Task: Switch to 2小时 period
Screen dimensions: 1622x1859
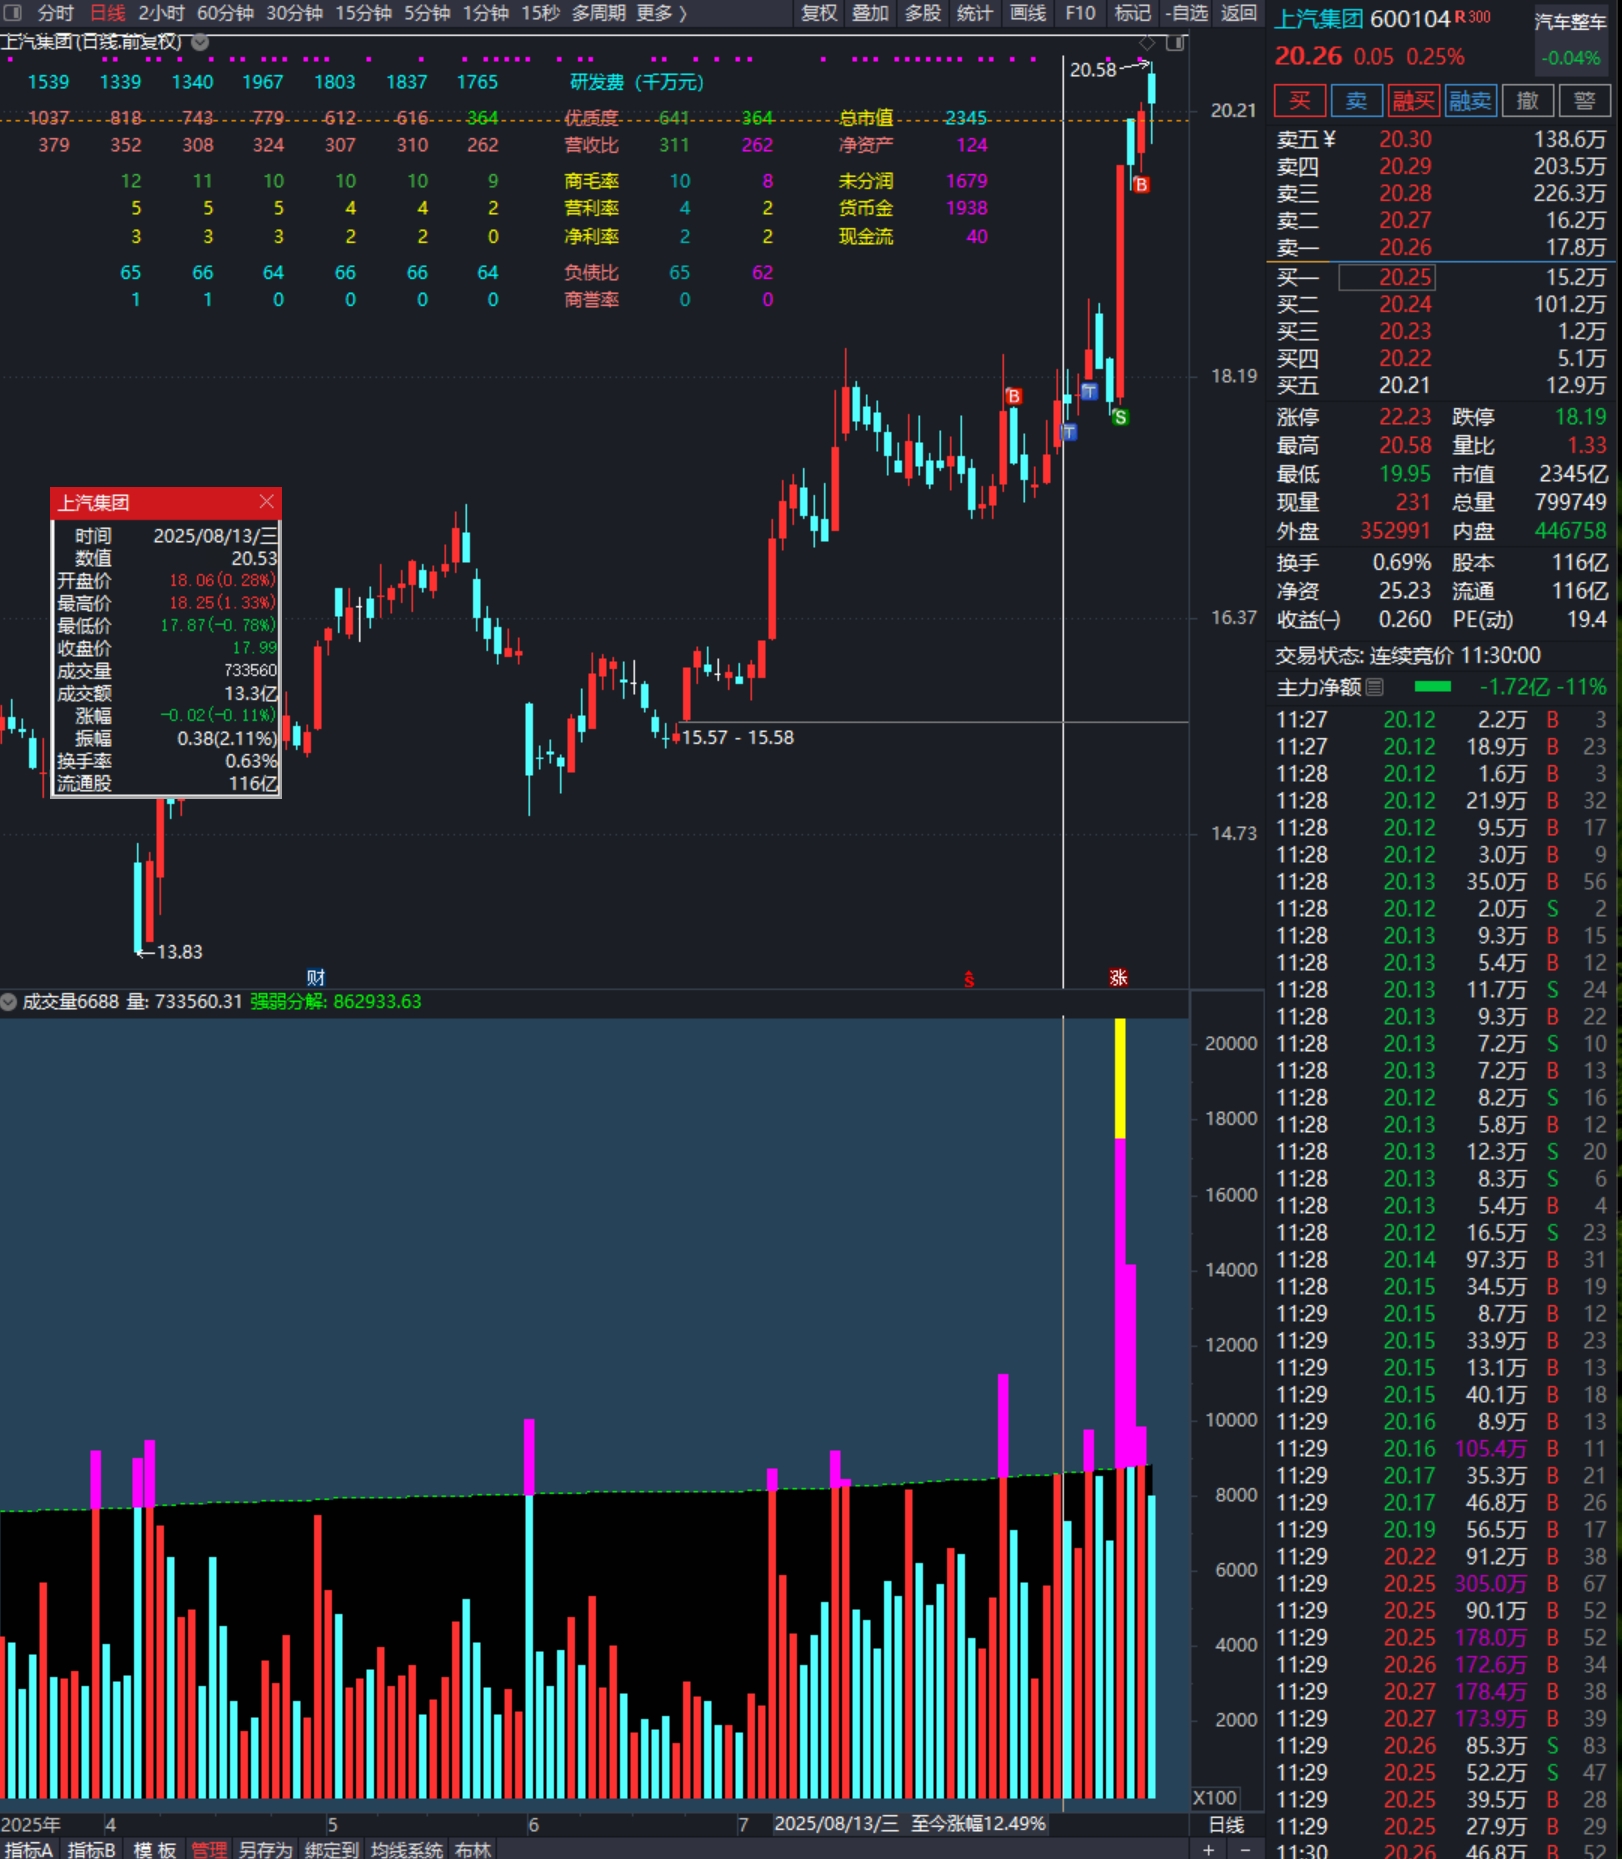Action: click(x=161, y=13)
